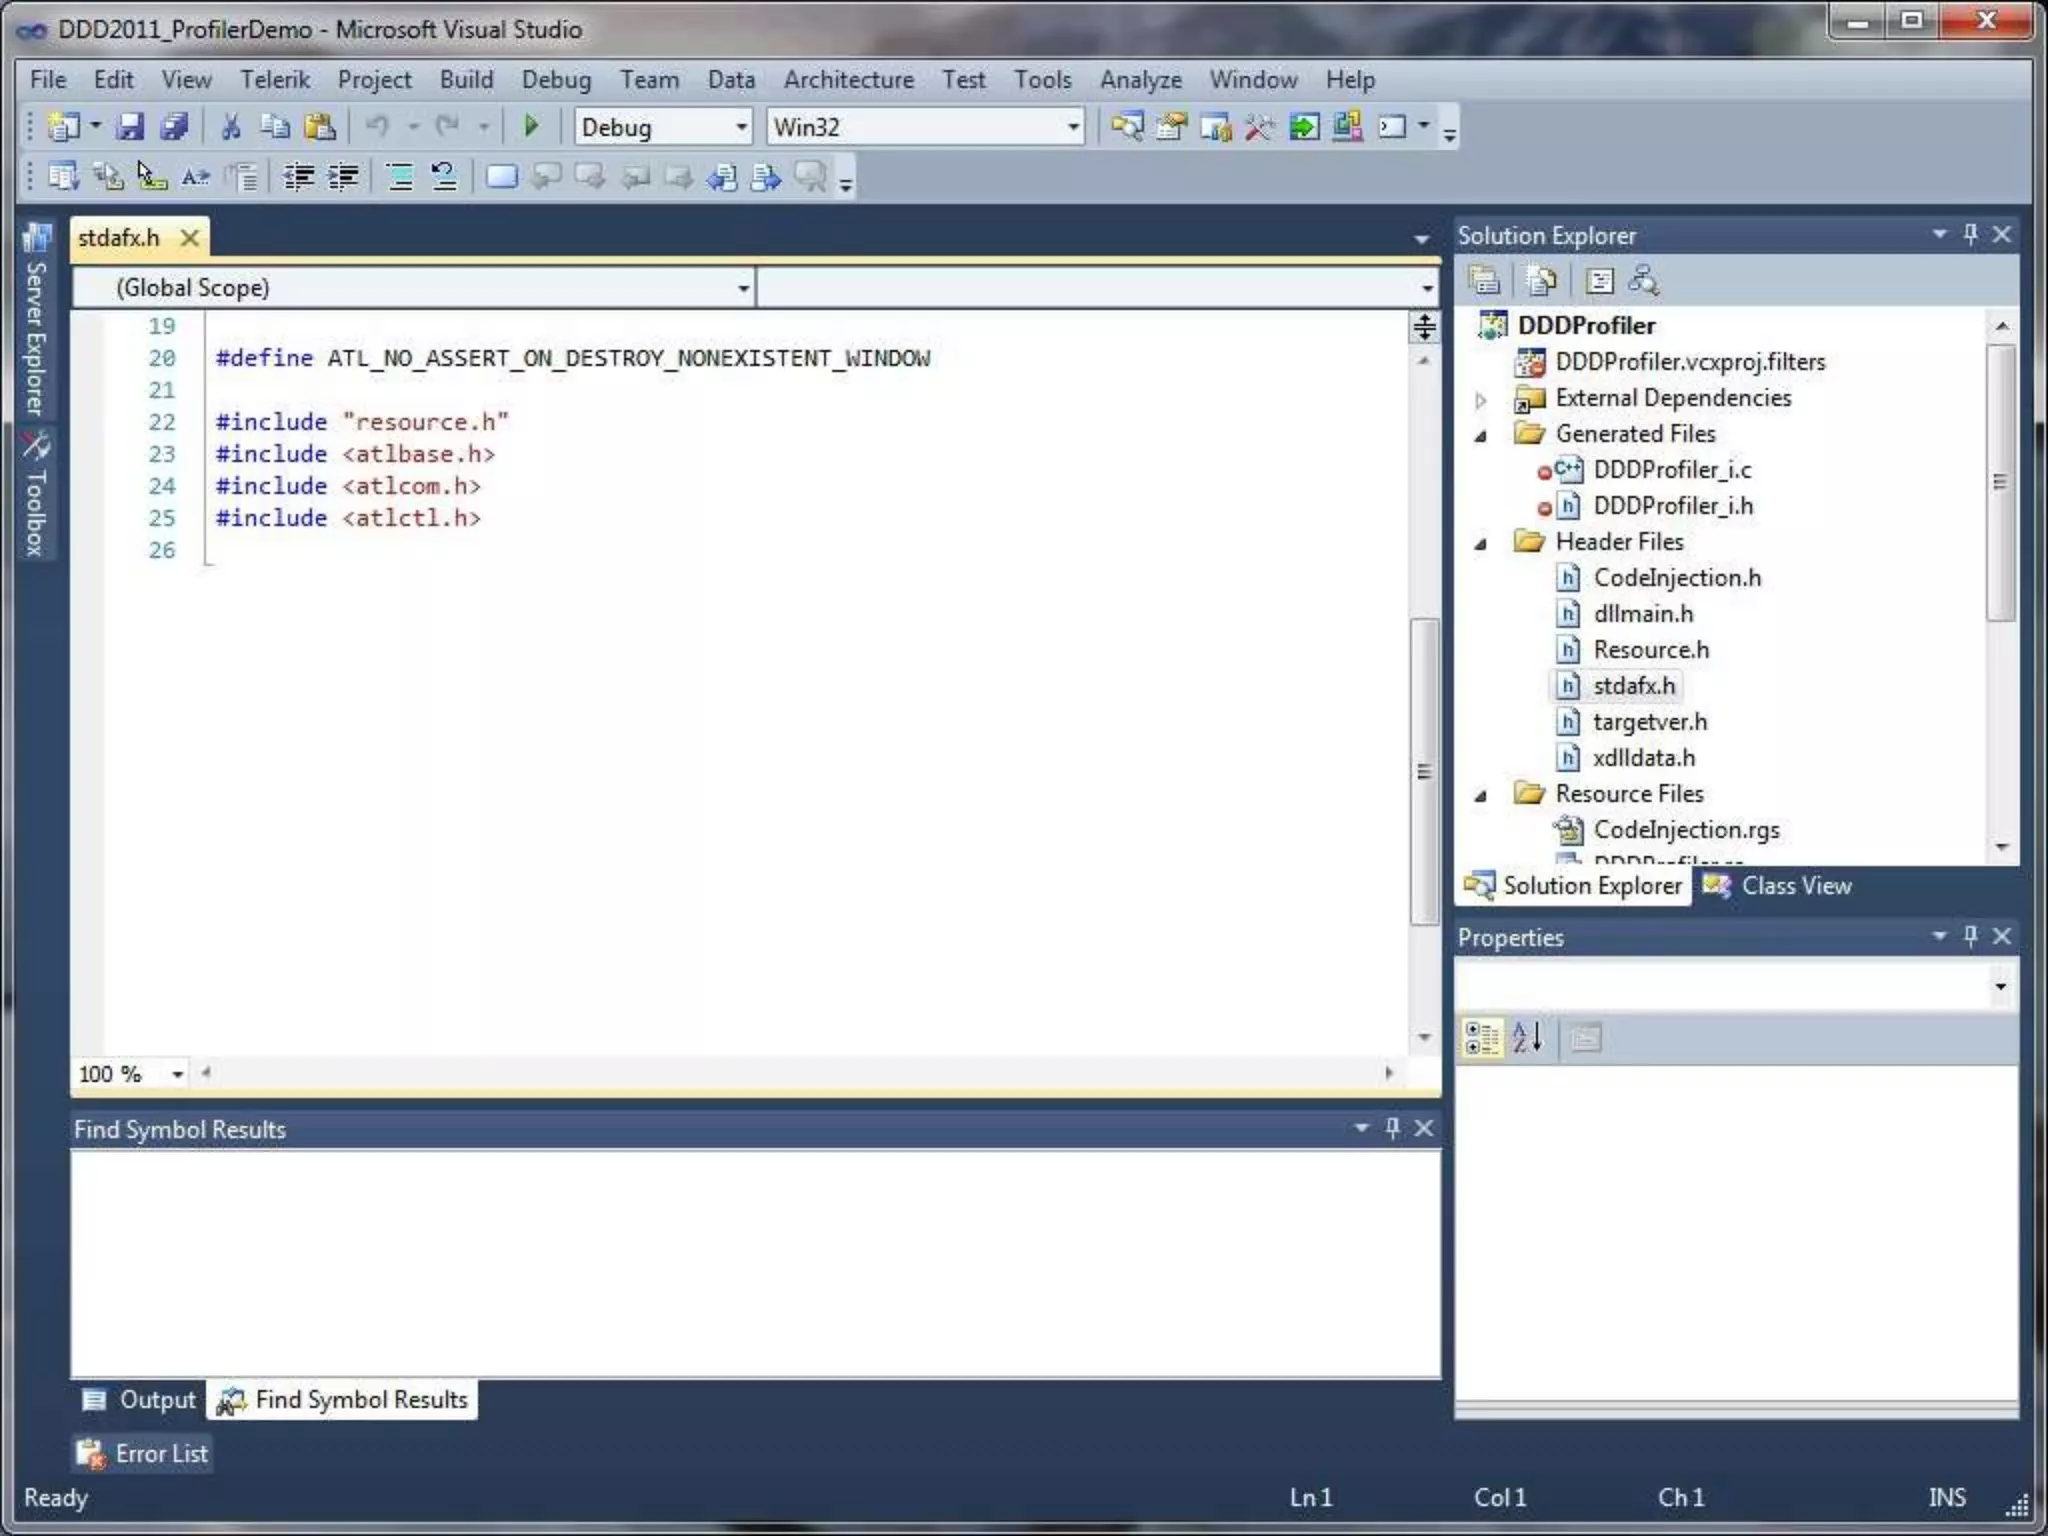The width and height of the screenshot is (2048, 1536).
Task: Open the Server Explorer side panel
Action: coord(36,320)
